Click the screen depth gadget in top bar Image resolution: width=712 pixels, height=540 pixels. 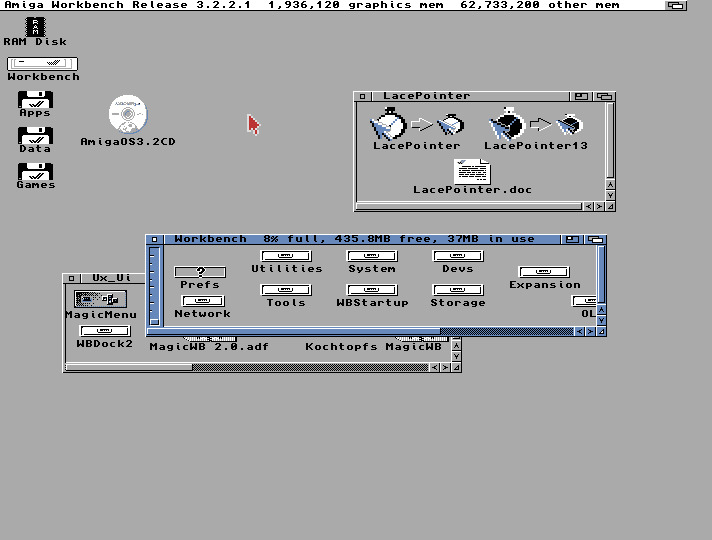(676, 5)
